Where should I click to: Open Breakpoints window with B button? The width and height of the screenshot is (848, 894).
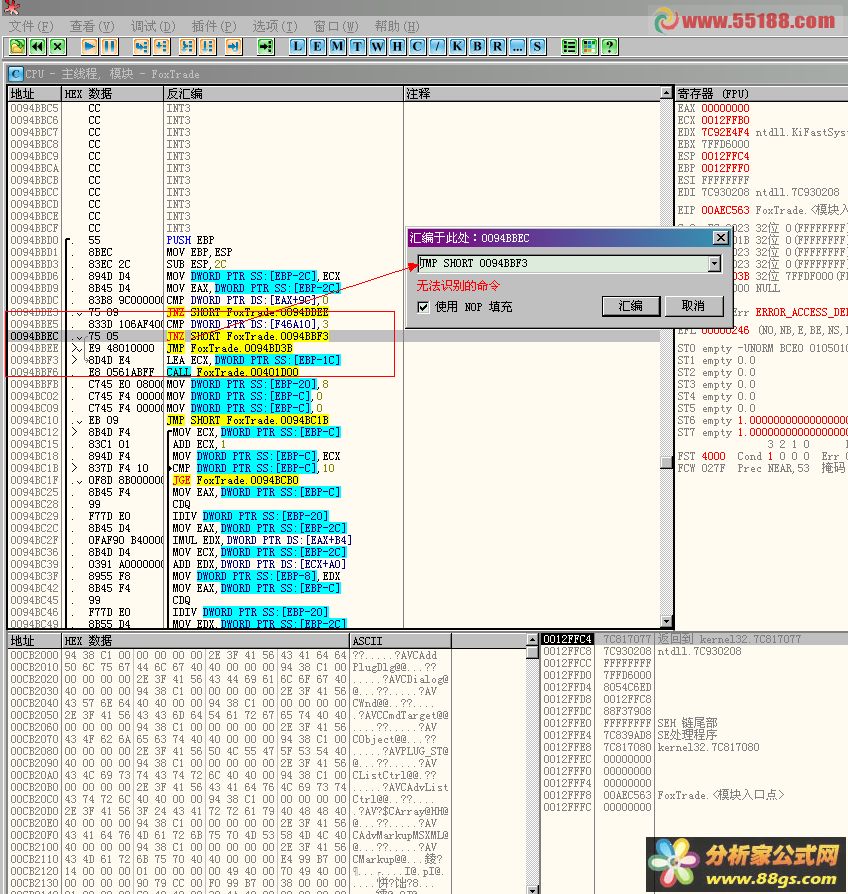(x=477, y=47)
